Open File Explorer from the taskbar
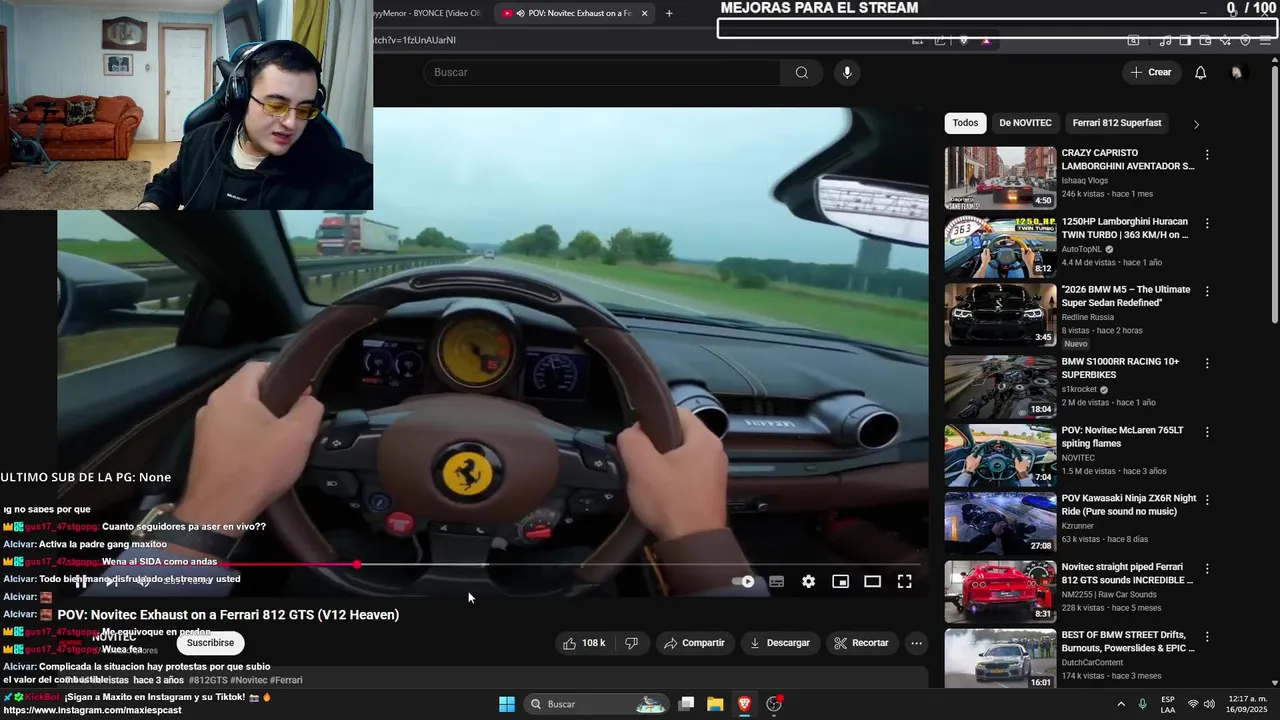 pos(715,704)
